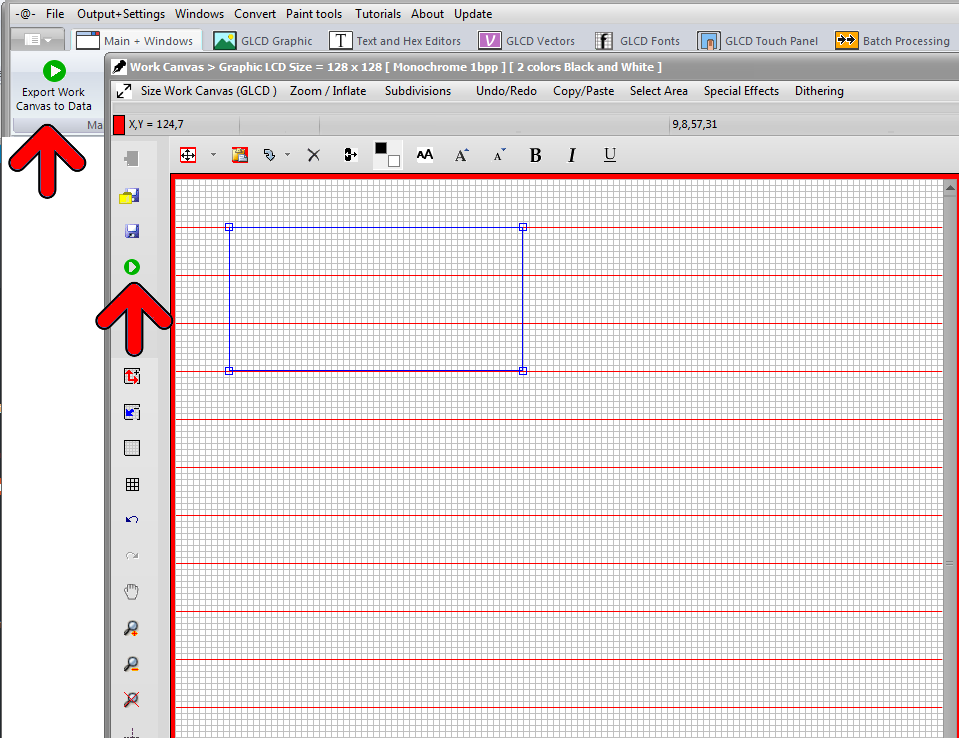
Task: Open Special Effects menu
Action: click(741, 91)
